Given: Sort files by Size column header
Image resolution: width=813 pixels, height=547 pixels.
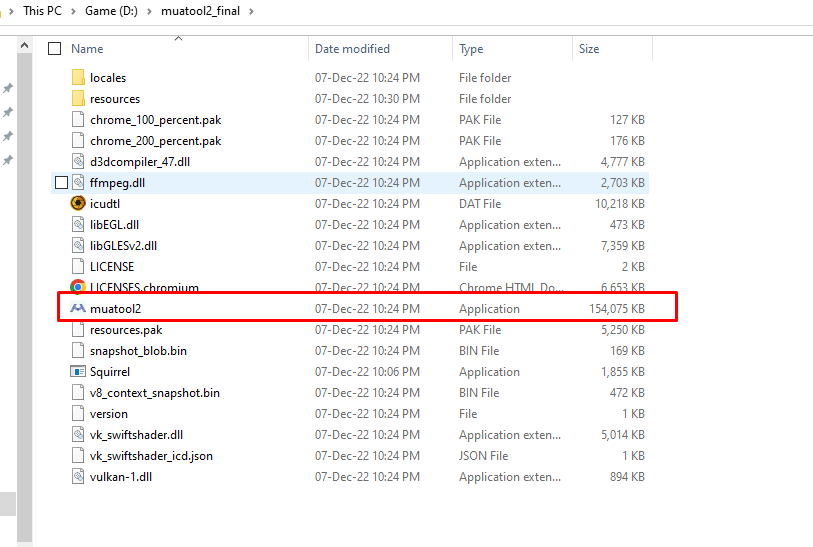Looking at the screenshot, I should (x=589, y=48).
